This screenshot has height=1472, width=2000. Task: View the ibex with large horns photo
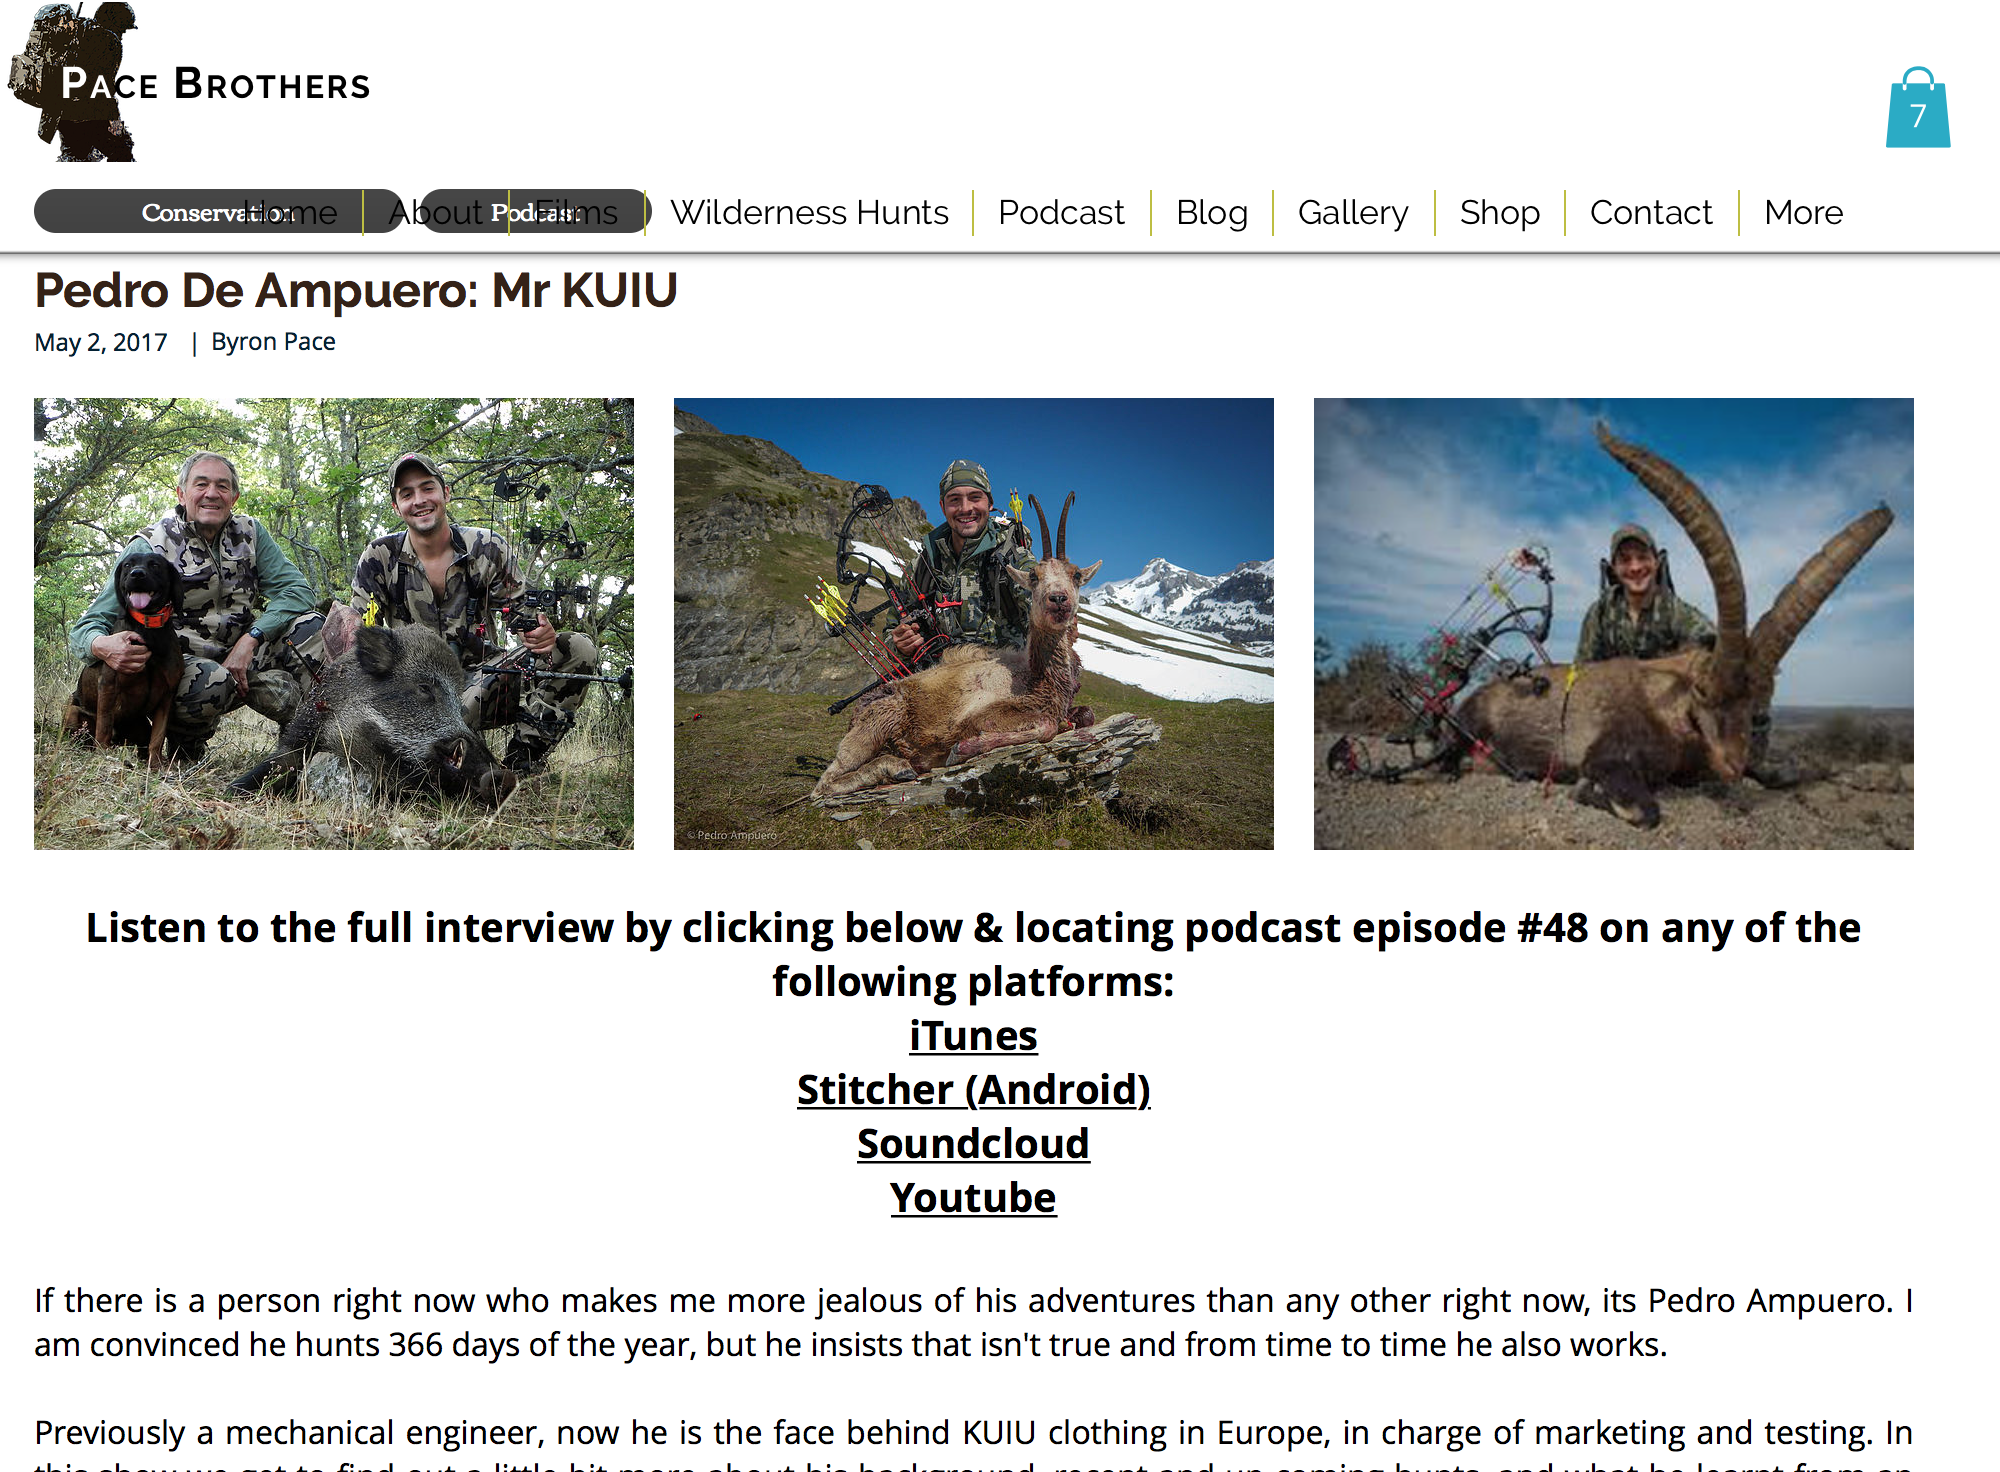click(x=1614, y=624)
